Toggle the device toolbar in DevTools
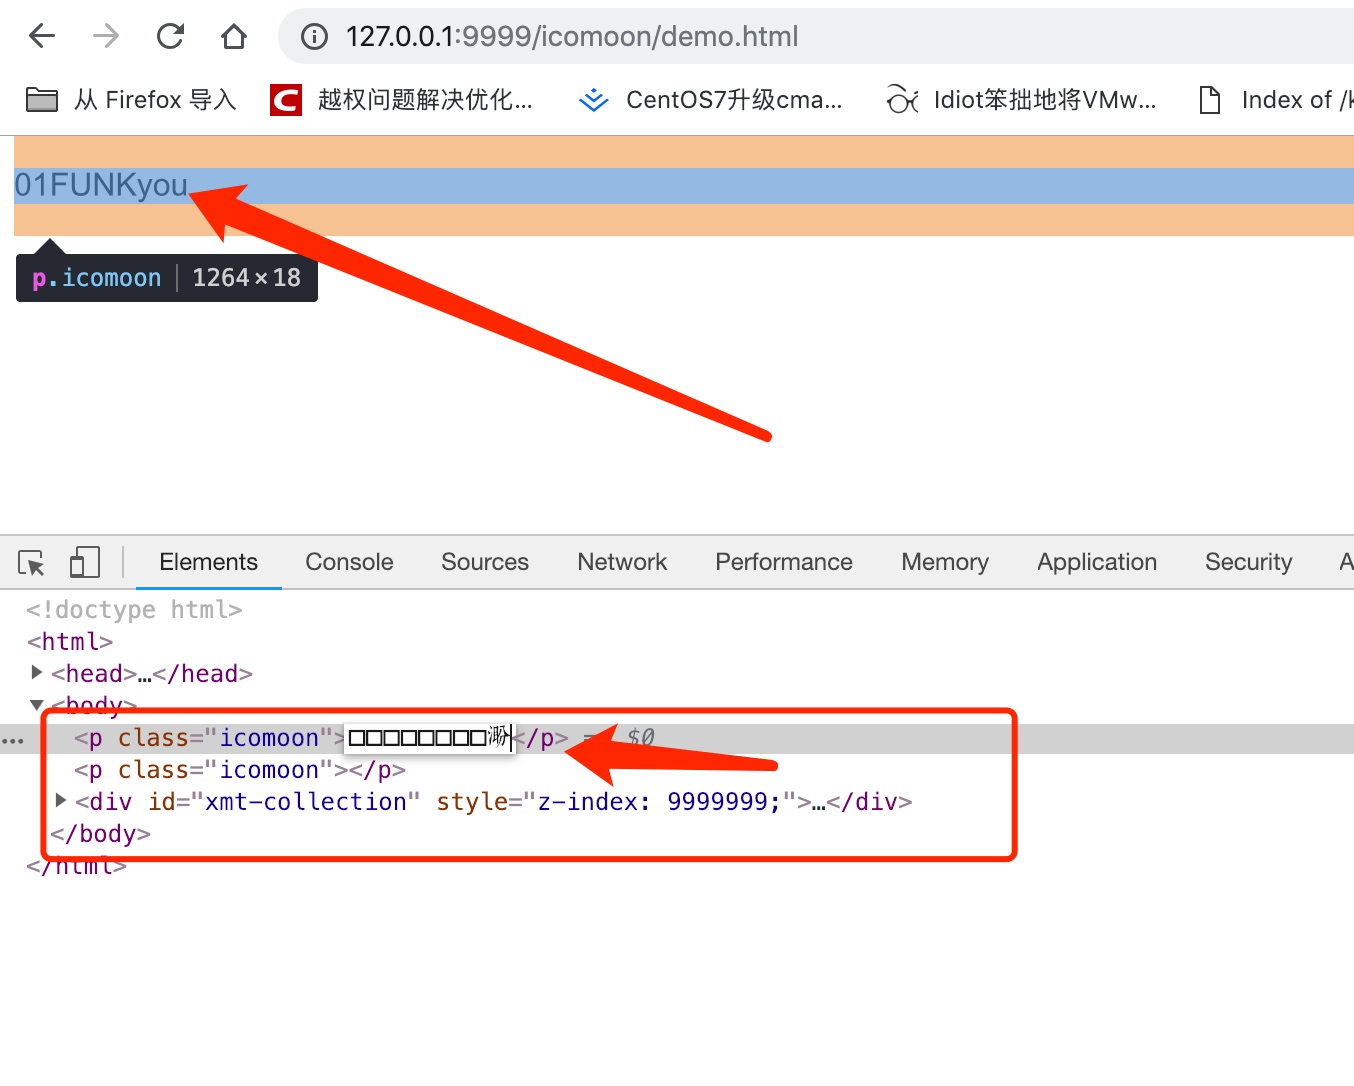The height and width of the screenshot is (1086, 1354). [x=84, y=562]
